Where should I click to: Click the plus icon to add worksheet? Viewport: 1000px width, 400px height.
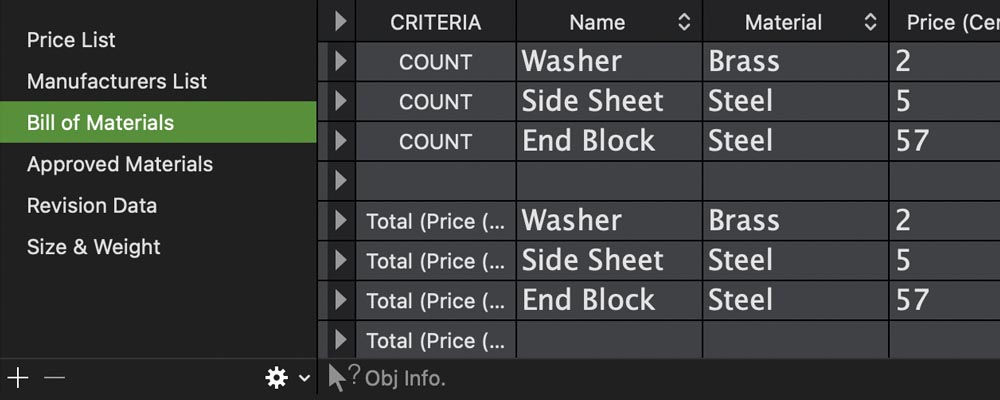tap(17, 377)
